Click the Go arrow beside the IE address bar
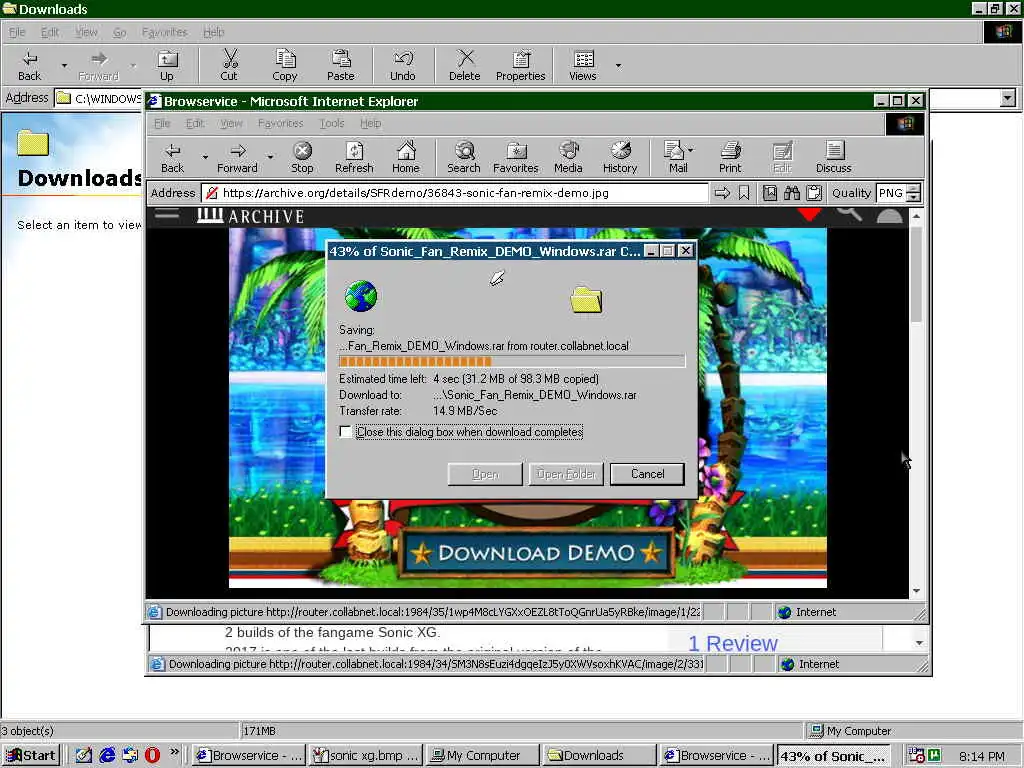The image size is (1024, 768). (x=722, y=193)
